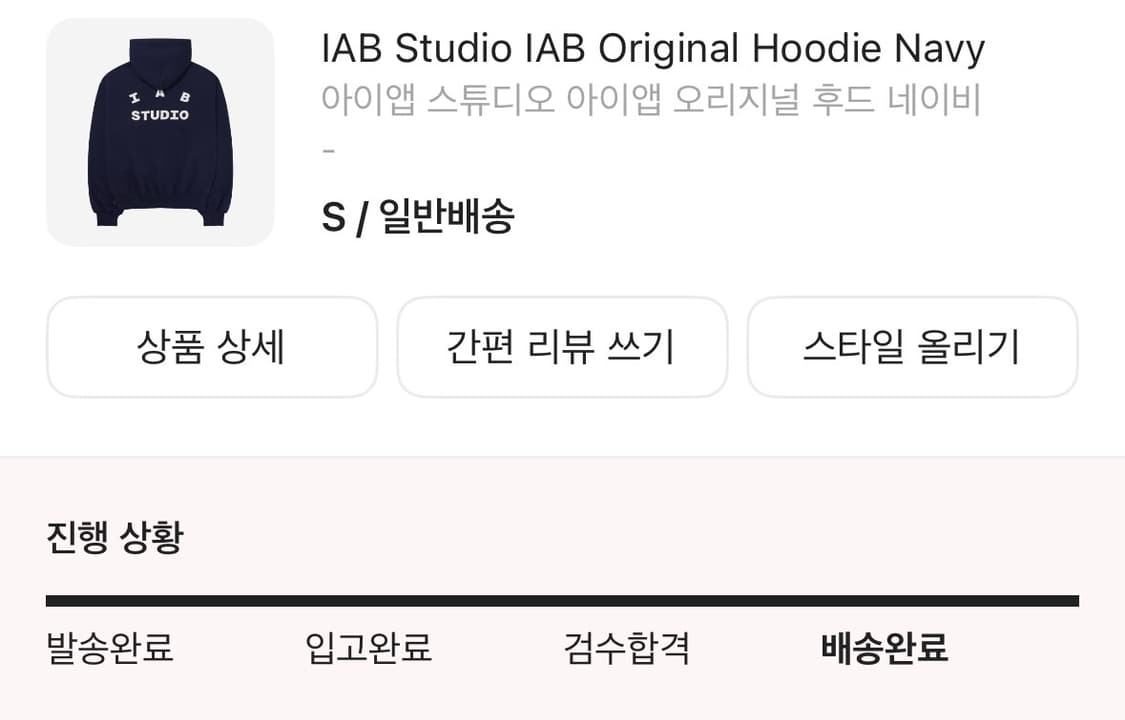Open the navy hoodie product thumbnail

point(160,132)
